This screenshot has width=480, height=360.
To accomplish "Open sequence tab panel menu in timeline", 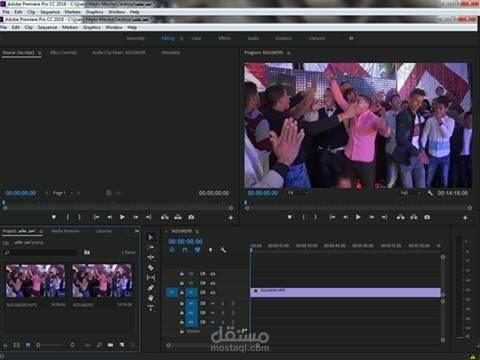I will 197,231.
